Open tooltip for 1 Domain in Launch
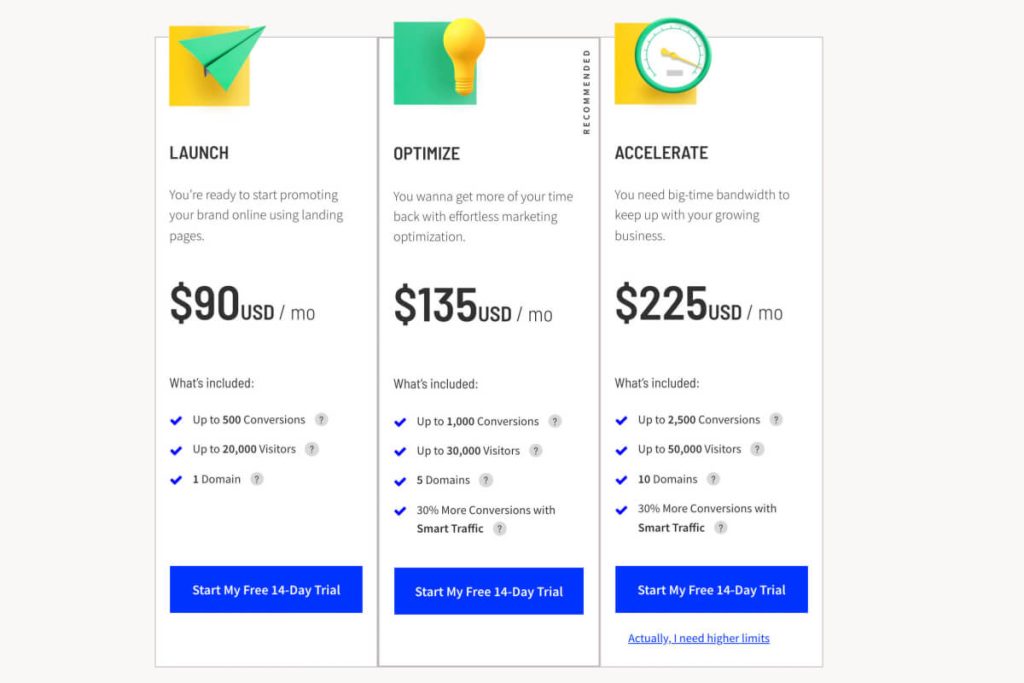 click(x=257, y=479)
